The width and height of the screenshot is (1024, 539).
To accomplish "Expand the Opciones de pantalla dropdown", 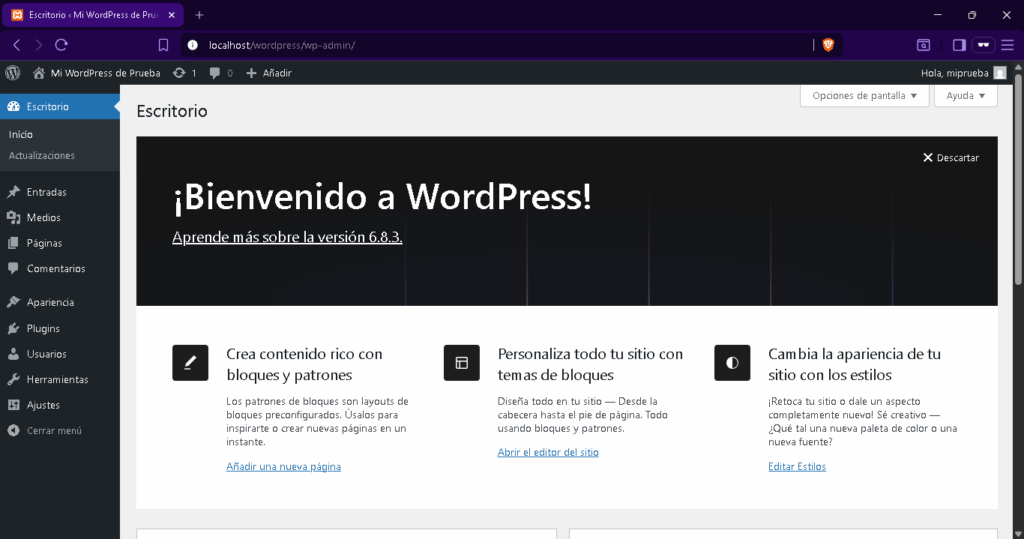I will pos(865,95).
